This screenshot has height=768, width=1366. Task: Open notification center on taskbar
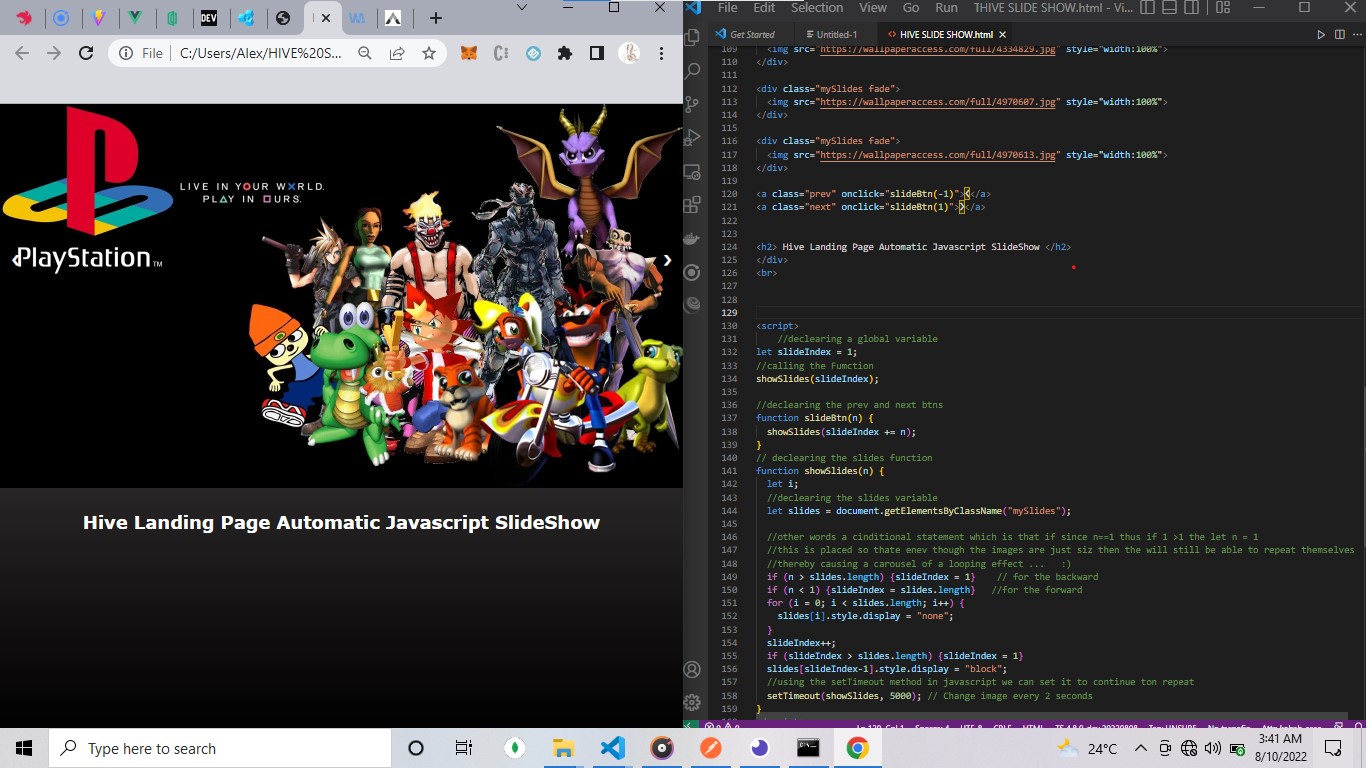pos(1333,748)
